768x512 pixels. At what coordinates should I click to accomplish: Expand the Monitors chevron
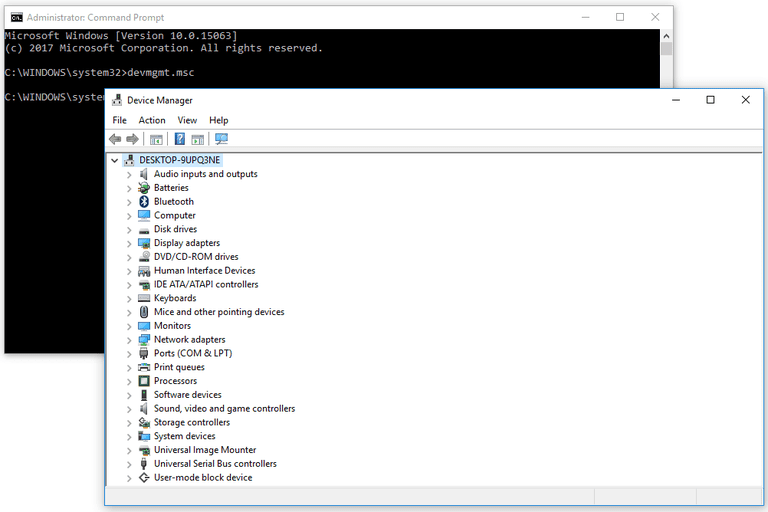[x=129, y=326]
